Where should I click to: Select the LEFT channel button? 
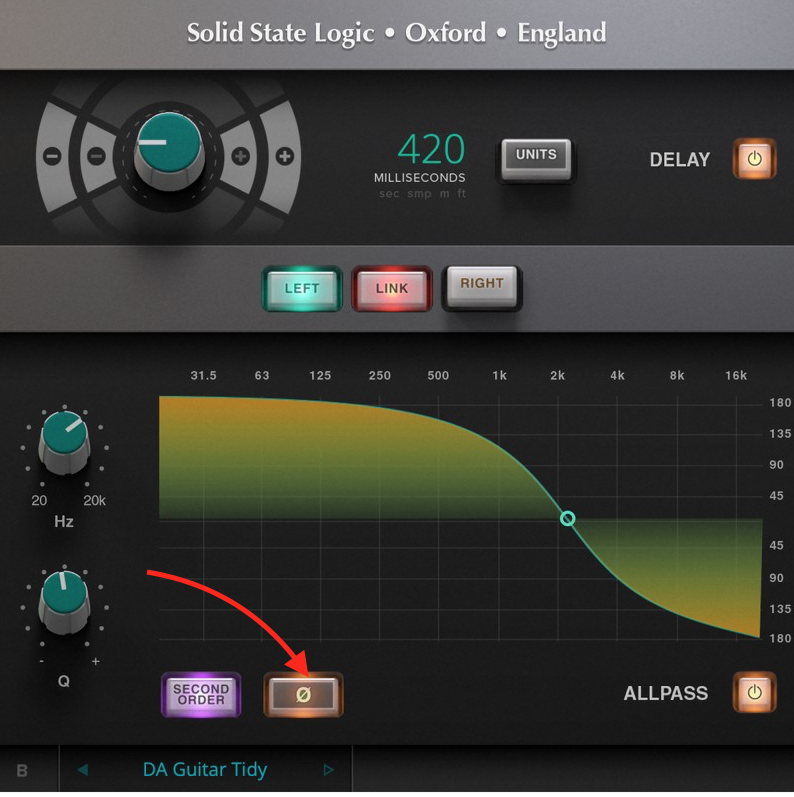[302, 288]
